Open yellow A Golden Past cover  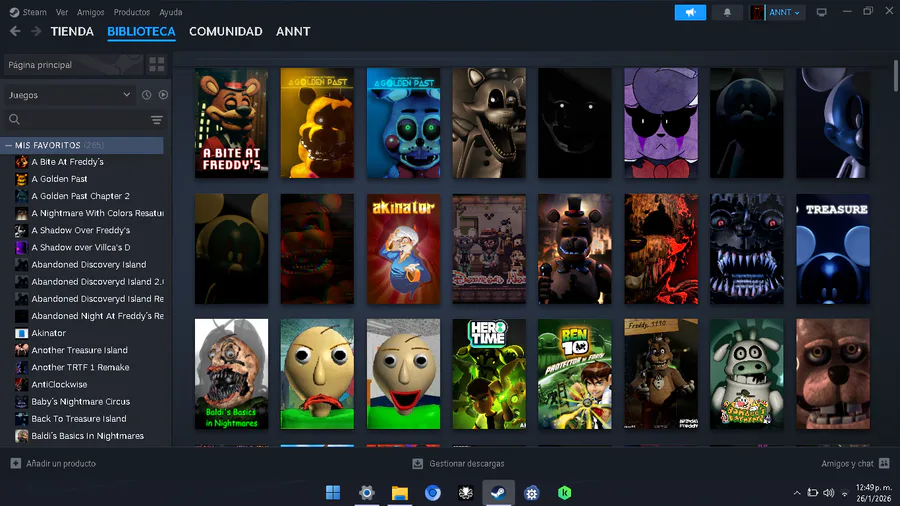click(x=317, y=123)
